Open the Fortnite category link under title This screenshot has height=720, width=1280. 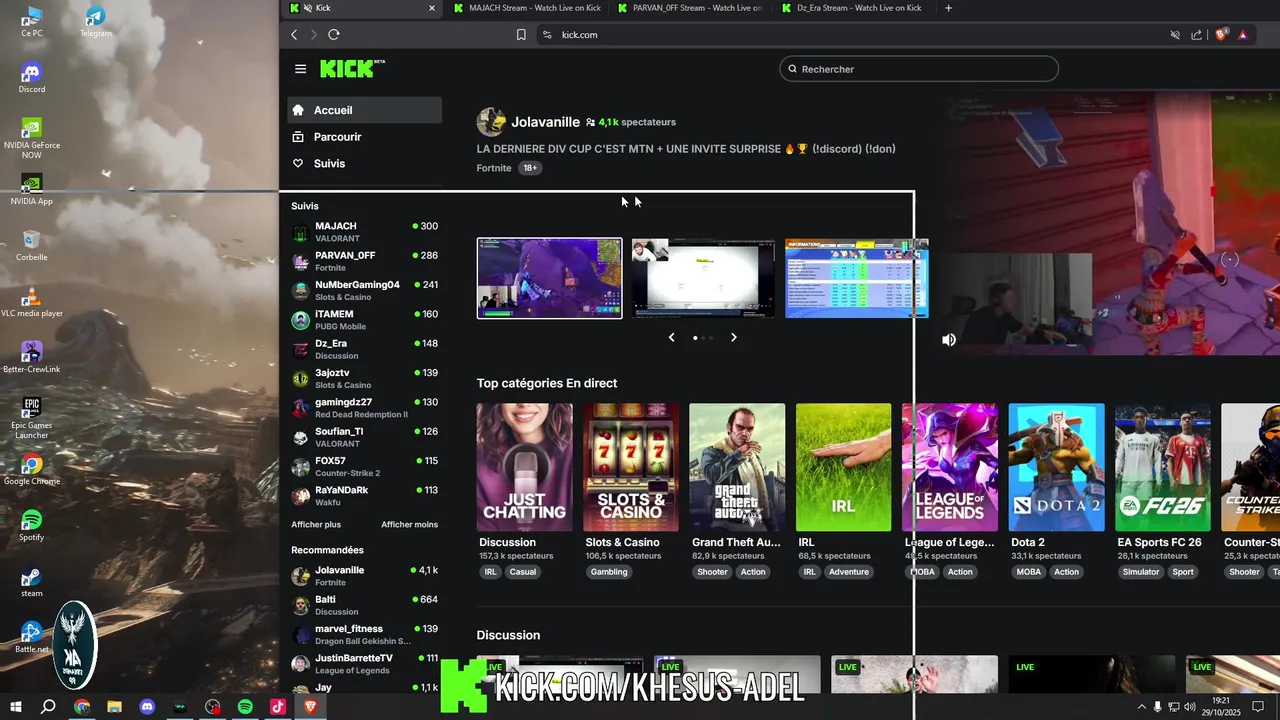(494, 168)
